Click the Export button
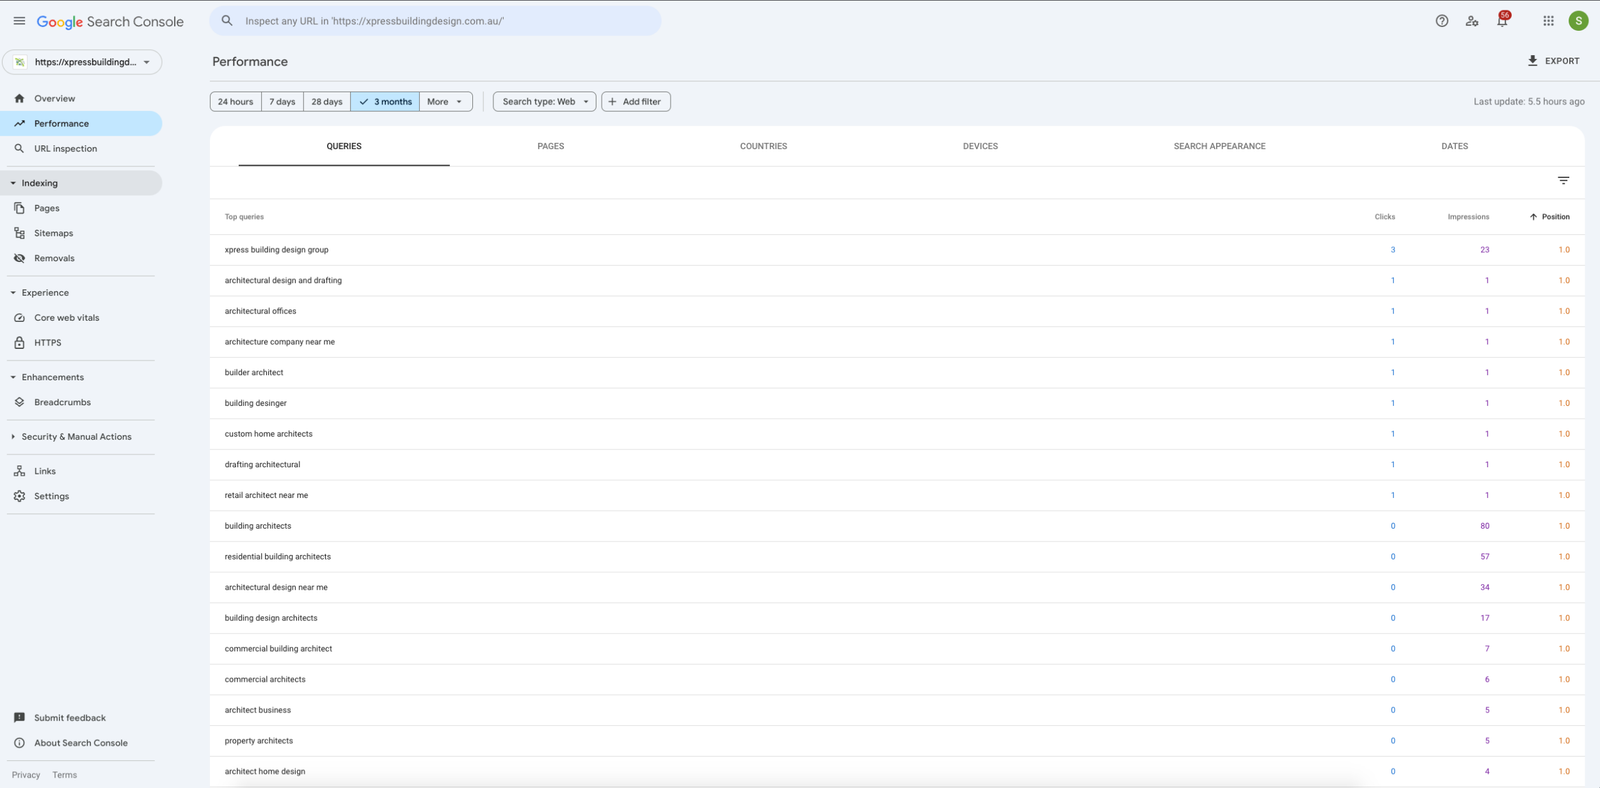 click(1553, 61)
